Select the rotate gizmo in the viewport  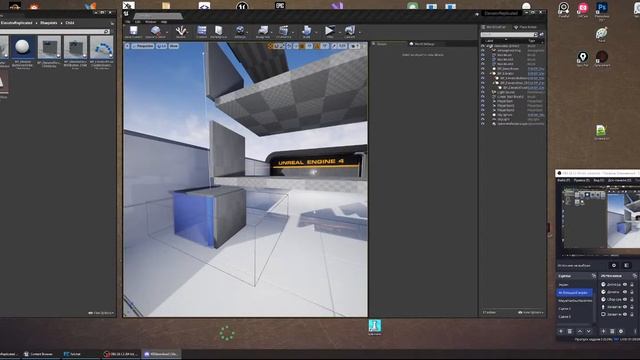pos(276,46)
